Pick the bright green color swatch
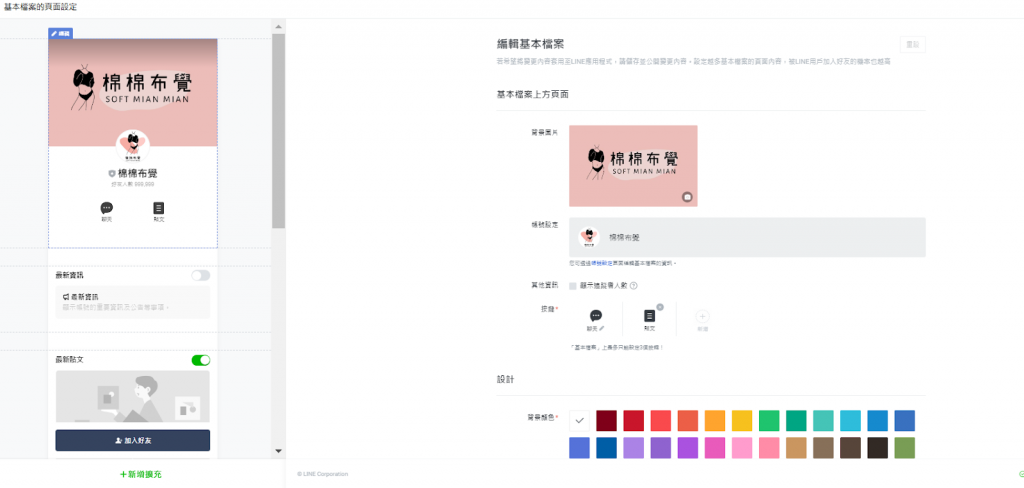 [769, 421]
